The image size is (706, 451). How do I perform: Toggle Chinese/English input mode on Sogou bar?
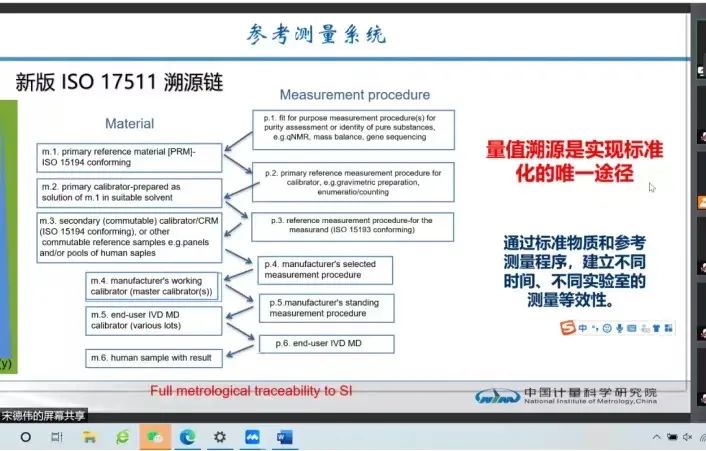(582, 327)
